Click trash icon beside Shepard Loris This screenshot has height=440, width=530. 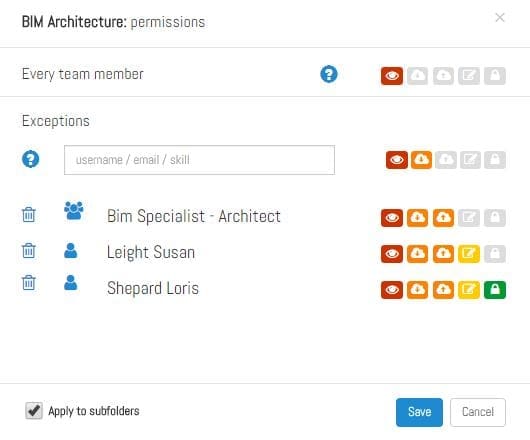[x=29, y=283]
